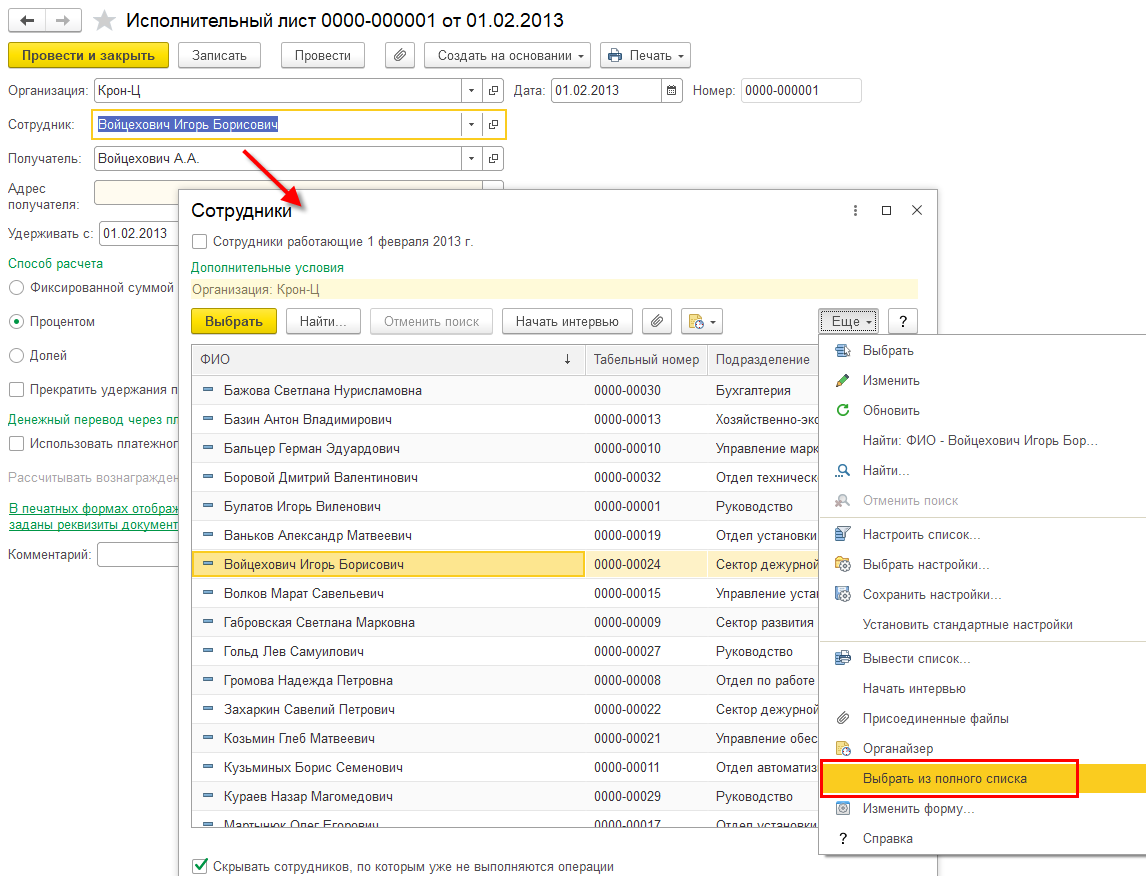Image resolution: width=1146 pixels, height=876 pixels.
Task: Select the Фиксированной суммой radio option
Action: (x=16, y=288)
